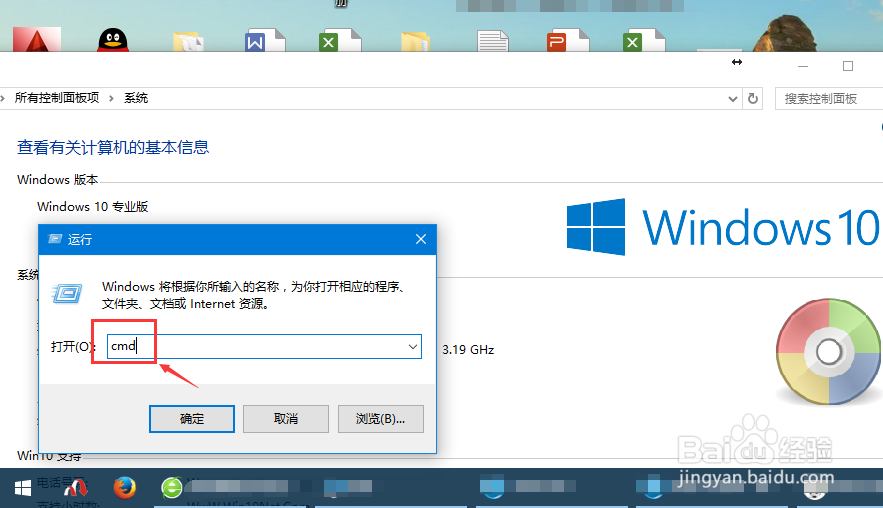This screenshot has height=508, width=883.
Task: Open the first Excel file desktop icon
Action: point(340,41)
